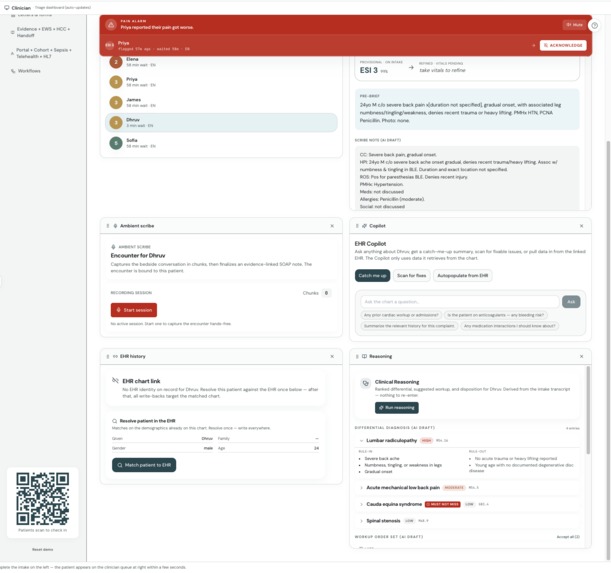611x573 pixels.
Task: Select Dhruv in the patient queue
Action: (x=221, y=122)
